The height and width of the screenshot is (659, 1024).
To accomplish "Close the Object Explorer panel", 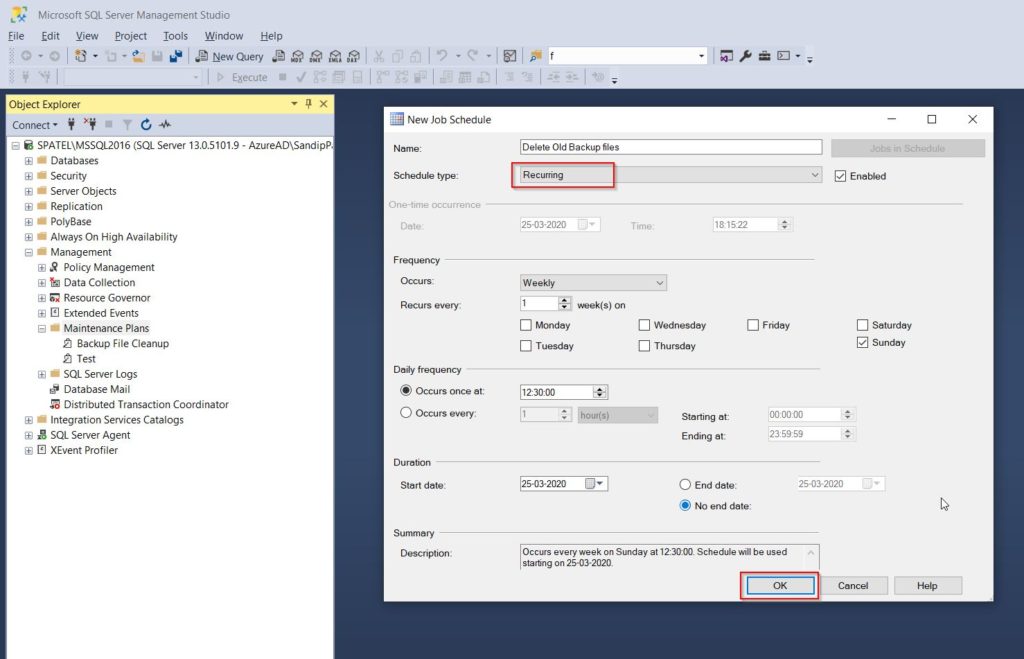I will [x=323, y=104].
